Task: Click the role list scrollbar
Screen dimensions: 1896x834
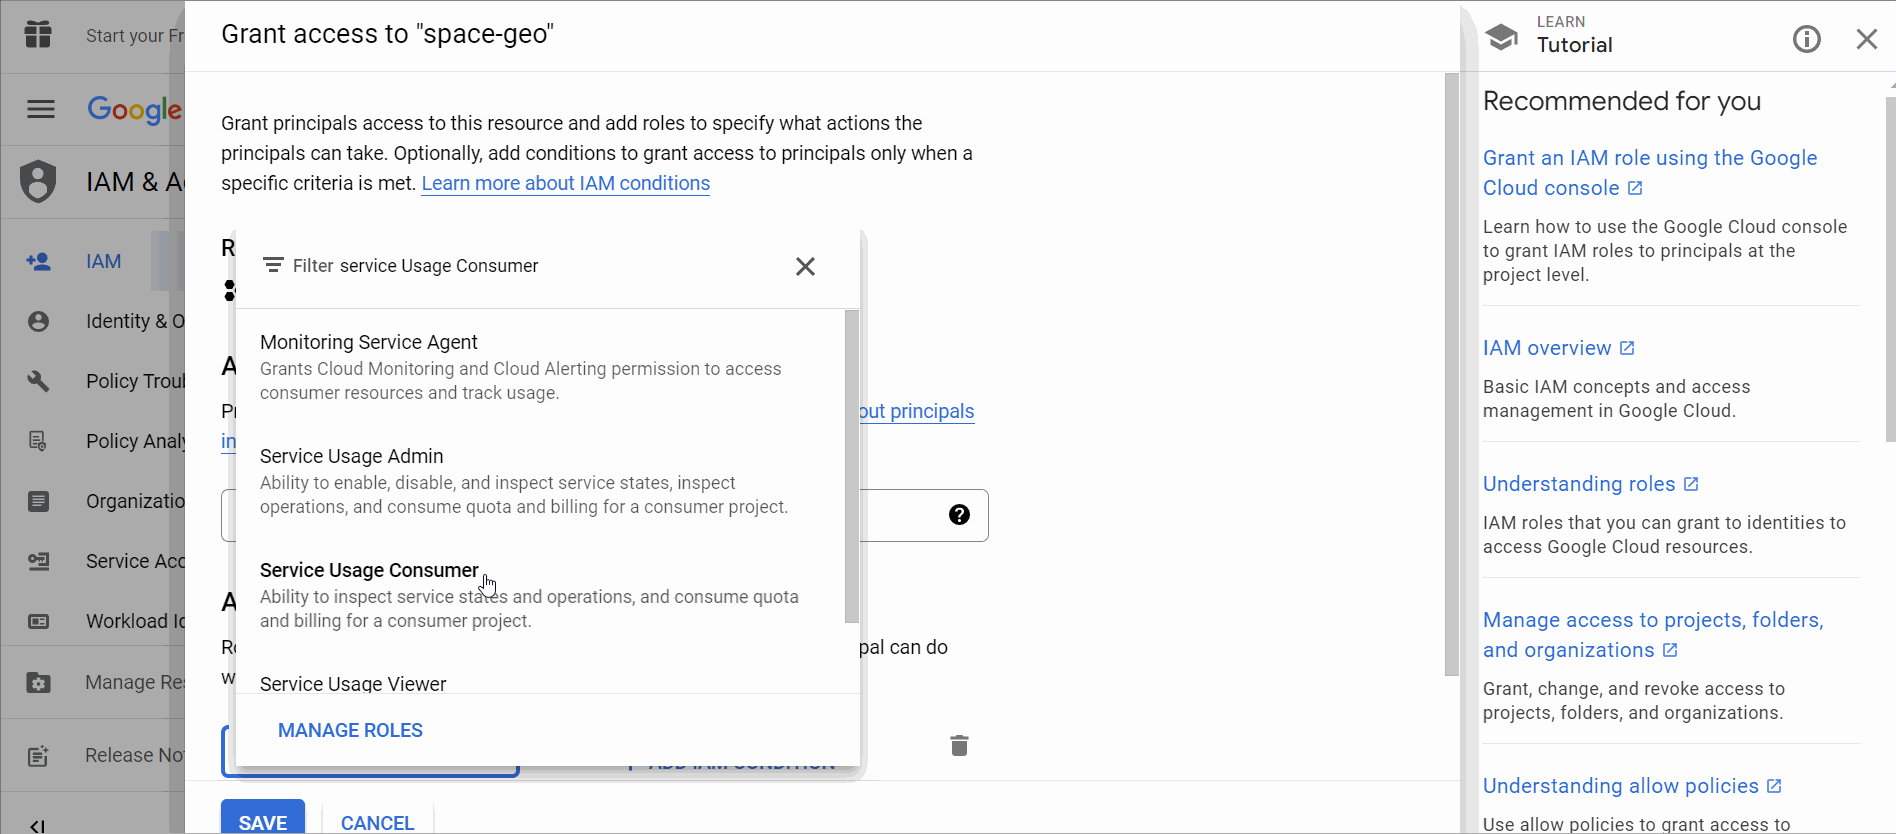Action: pos(851,466)
